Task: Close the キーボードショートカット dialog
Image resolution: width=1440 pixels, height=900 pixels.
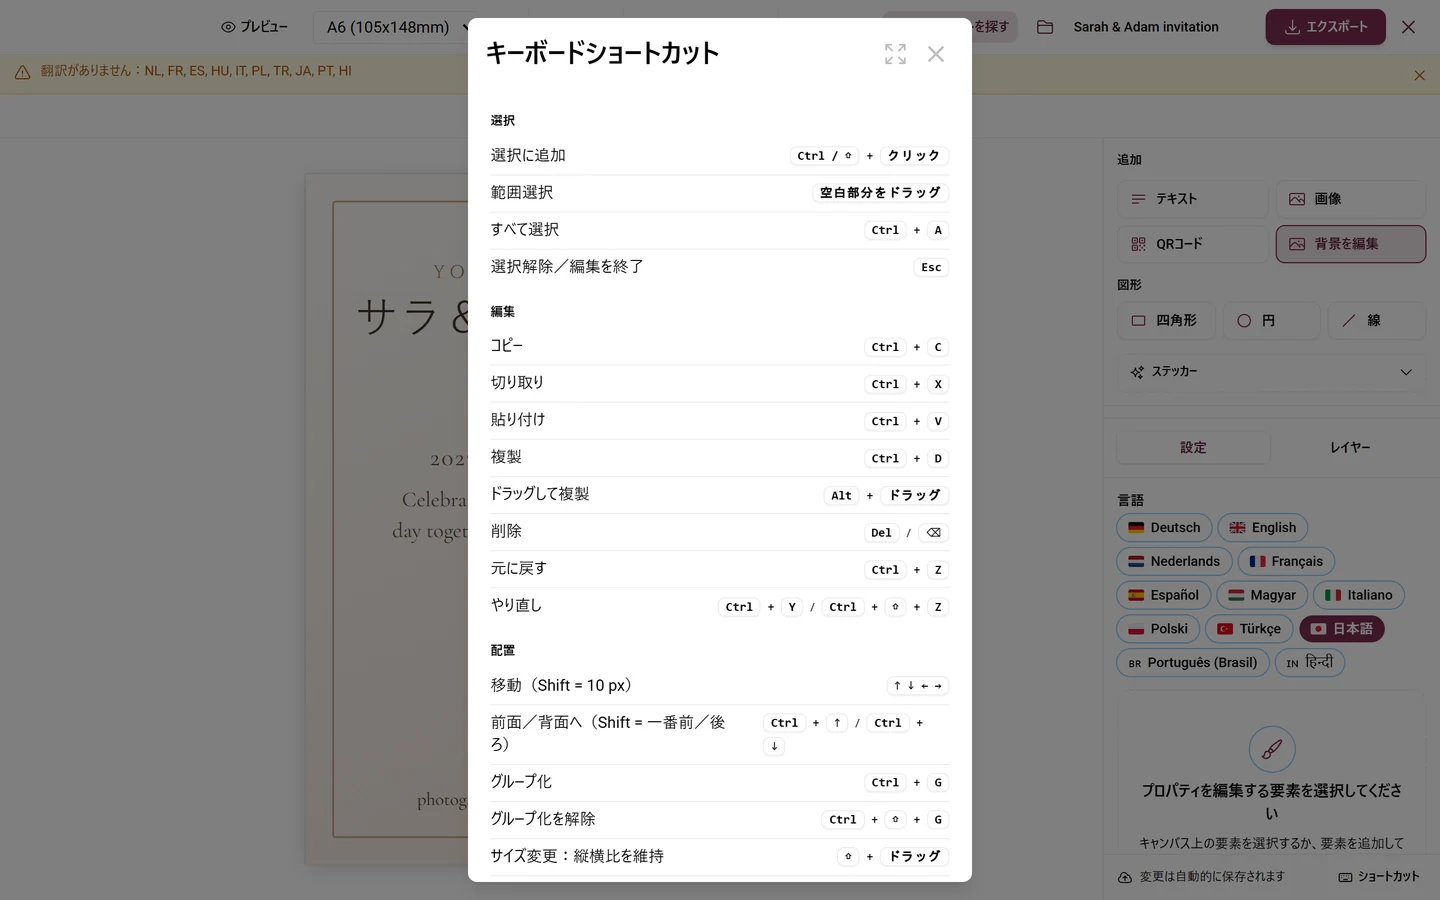Action: 936,54
